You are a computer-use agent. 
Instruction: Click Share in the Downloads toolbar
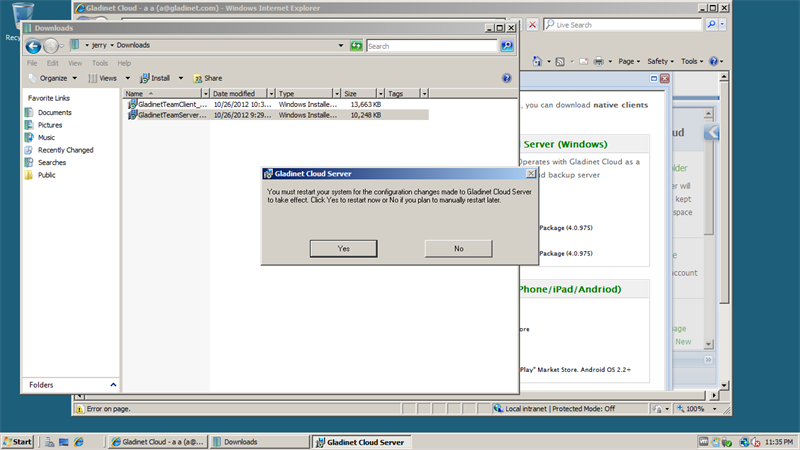click(208, 78)
